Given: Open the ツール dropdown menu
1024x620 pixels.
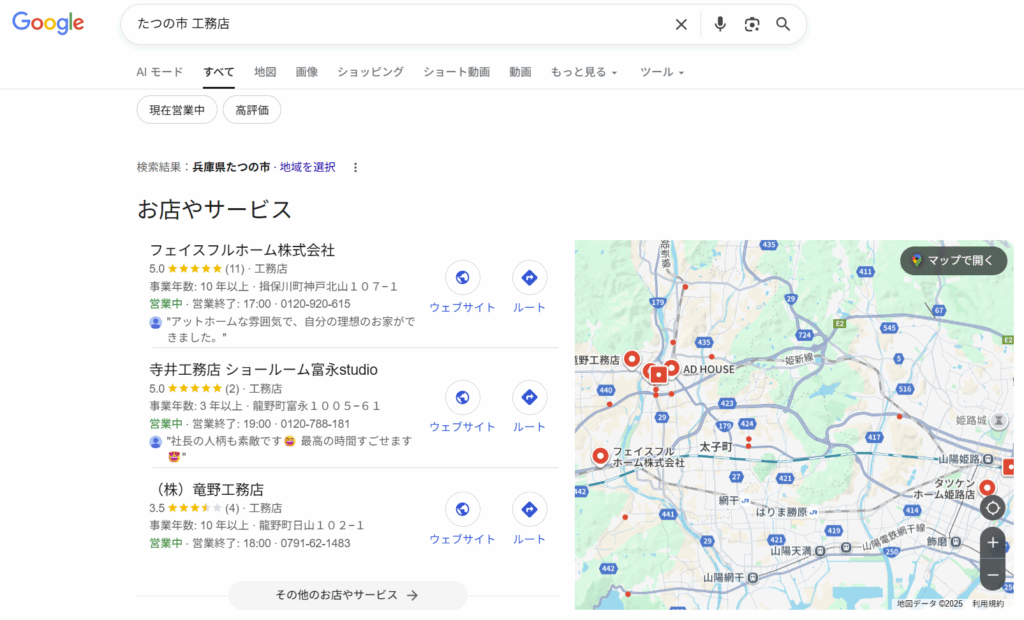Looking at the screenshot, I should (x=662, y=72).
